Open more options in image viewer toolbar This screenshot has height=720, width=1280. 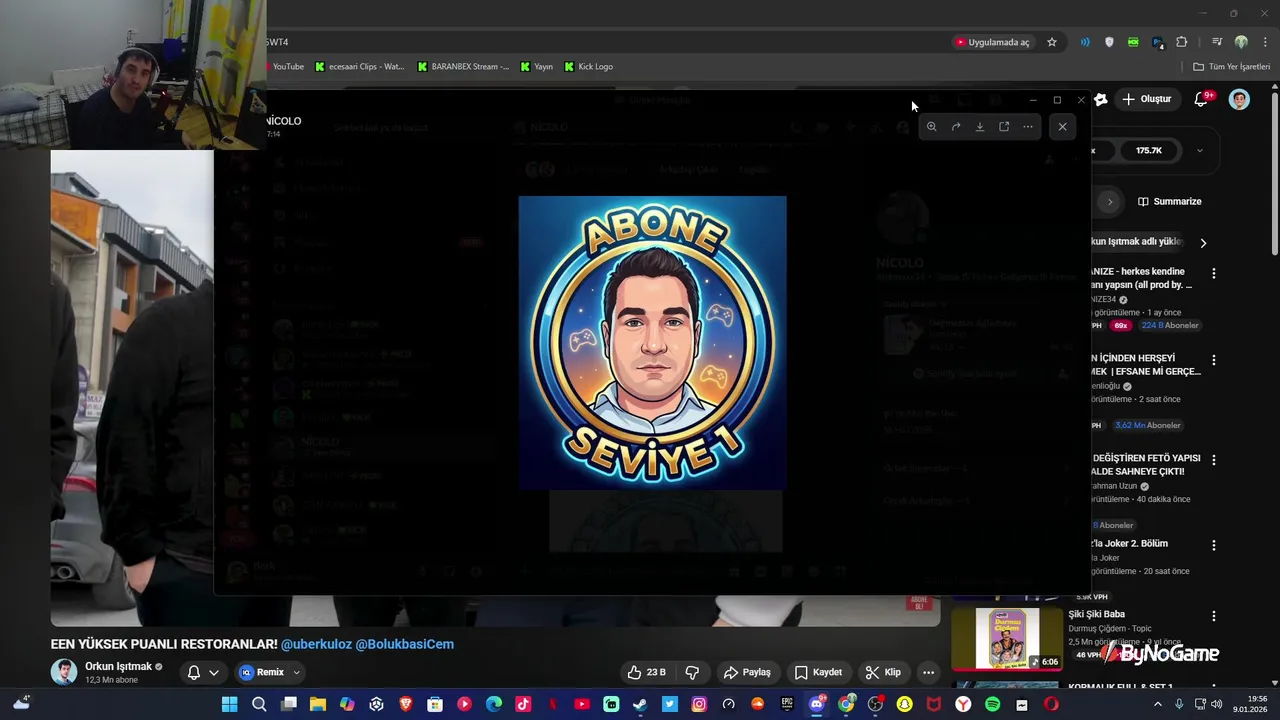point(1028,127)
